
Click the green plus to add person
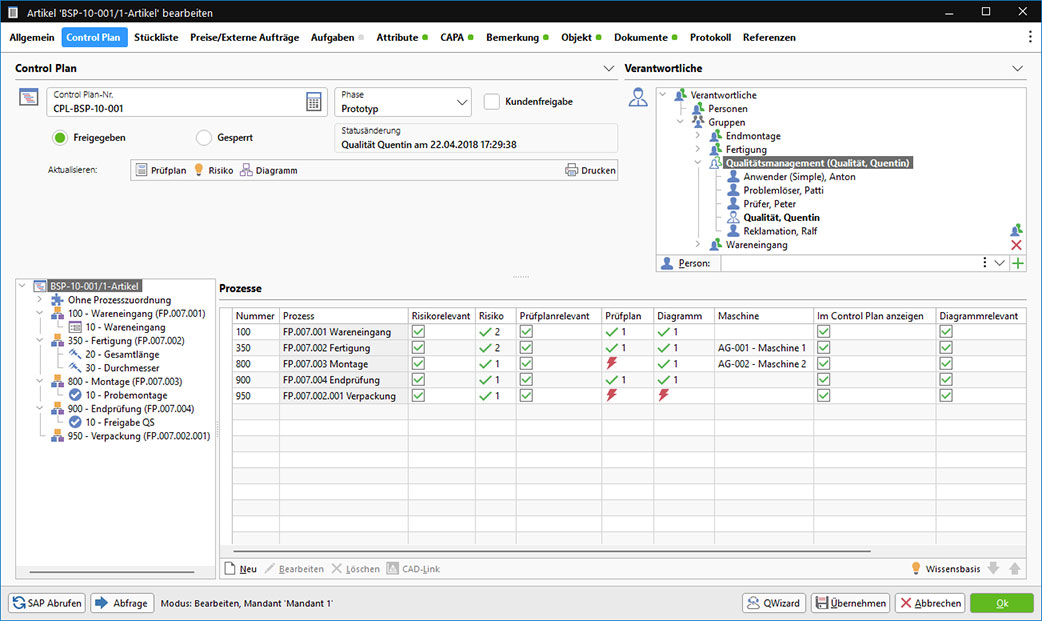tap(1018, 263)
